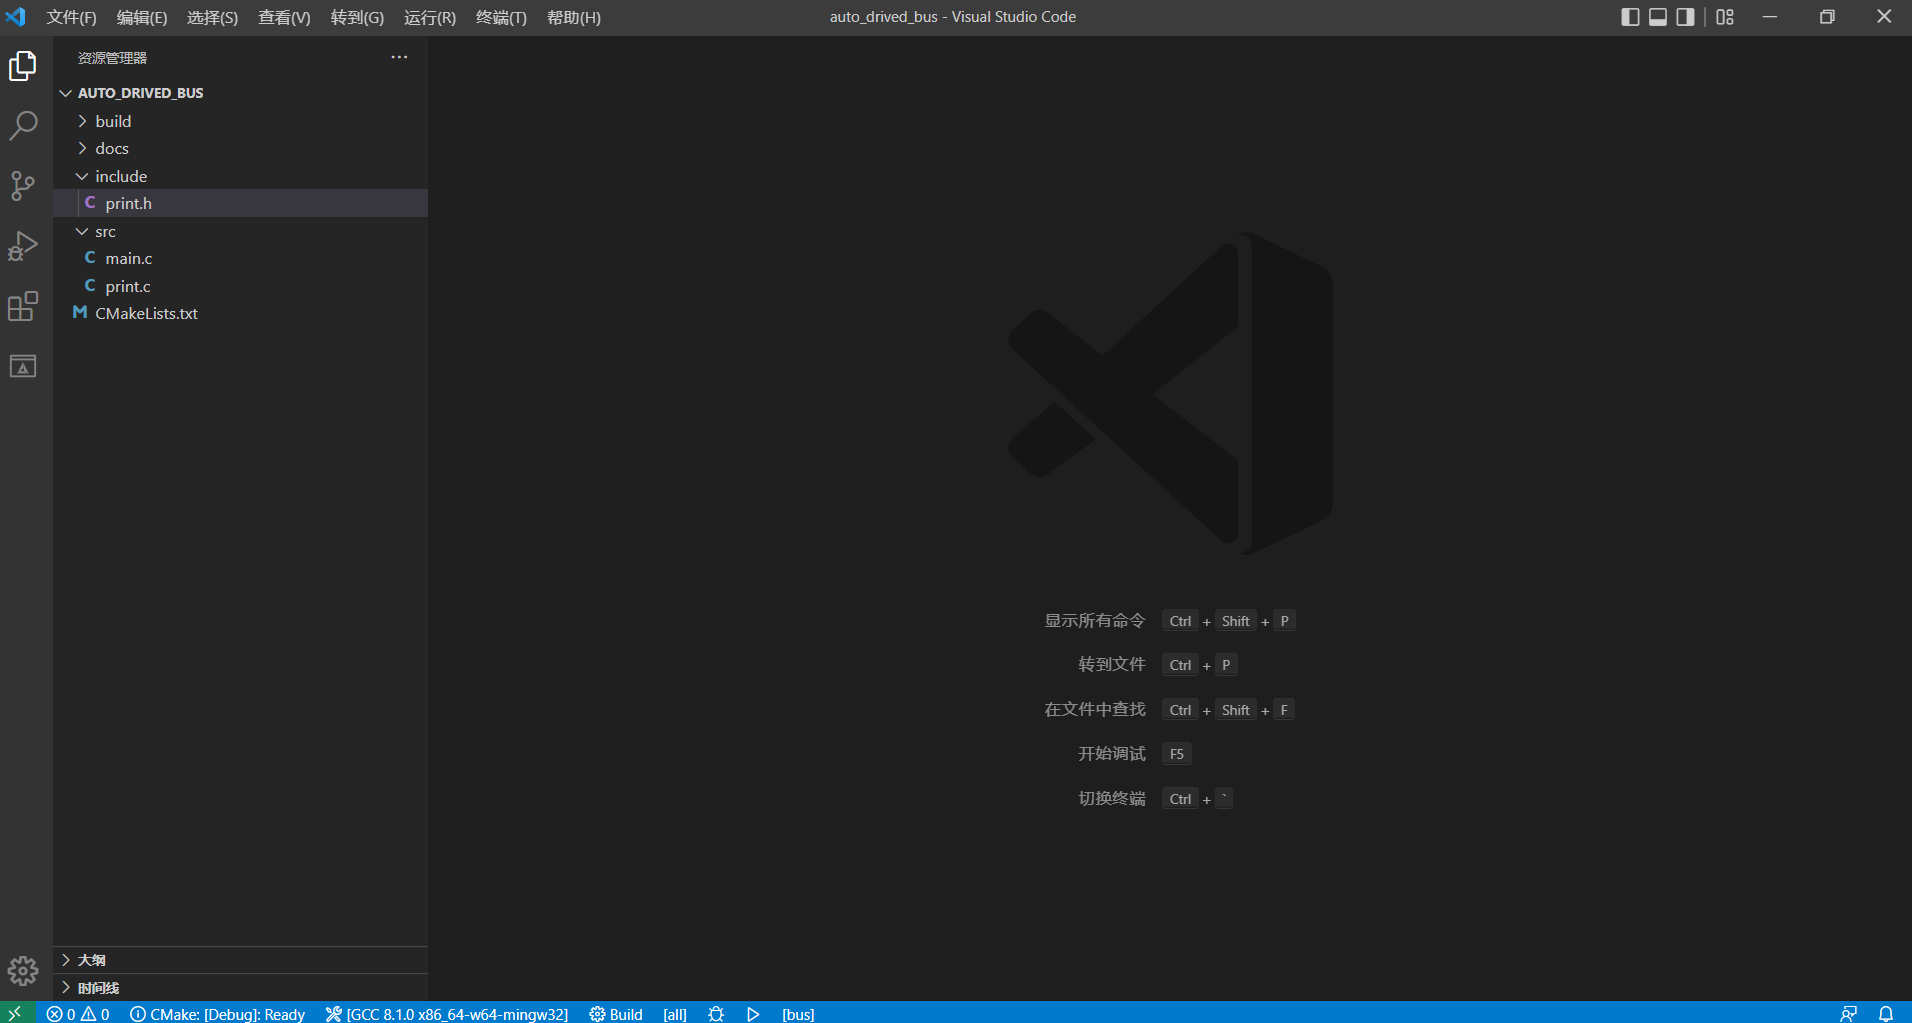The width and height of the screenshot is (1912, 1023).
Task: Open the Source Control view
Action: [x=23, y=186]
